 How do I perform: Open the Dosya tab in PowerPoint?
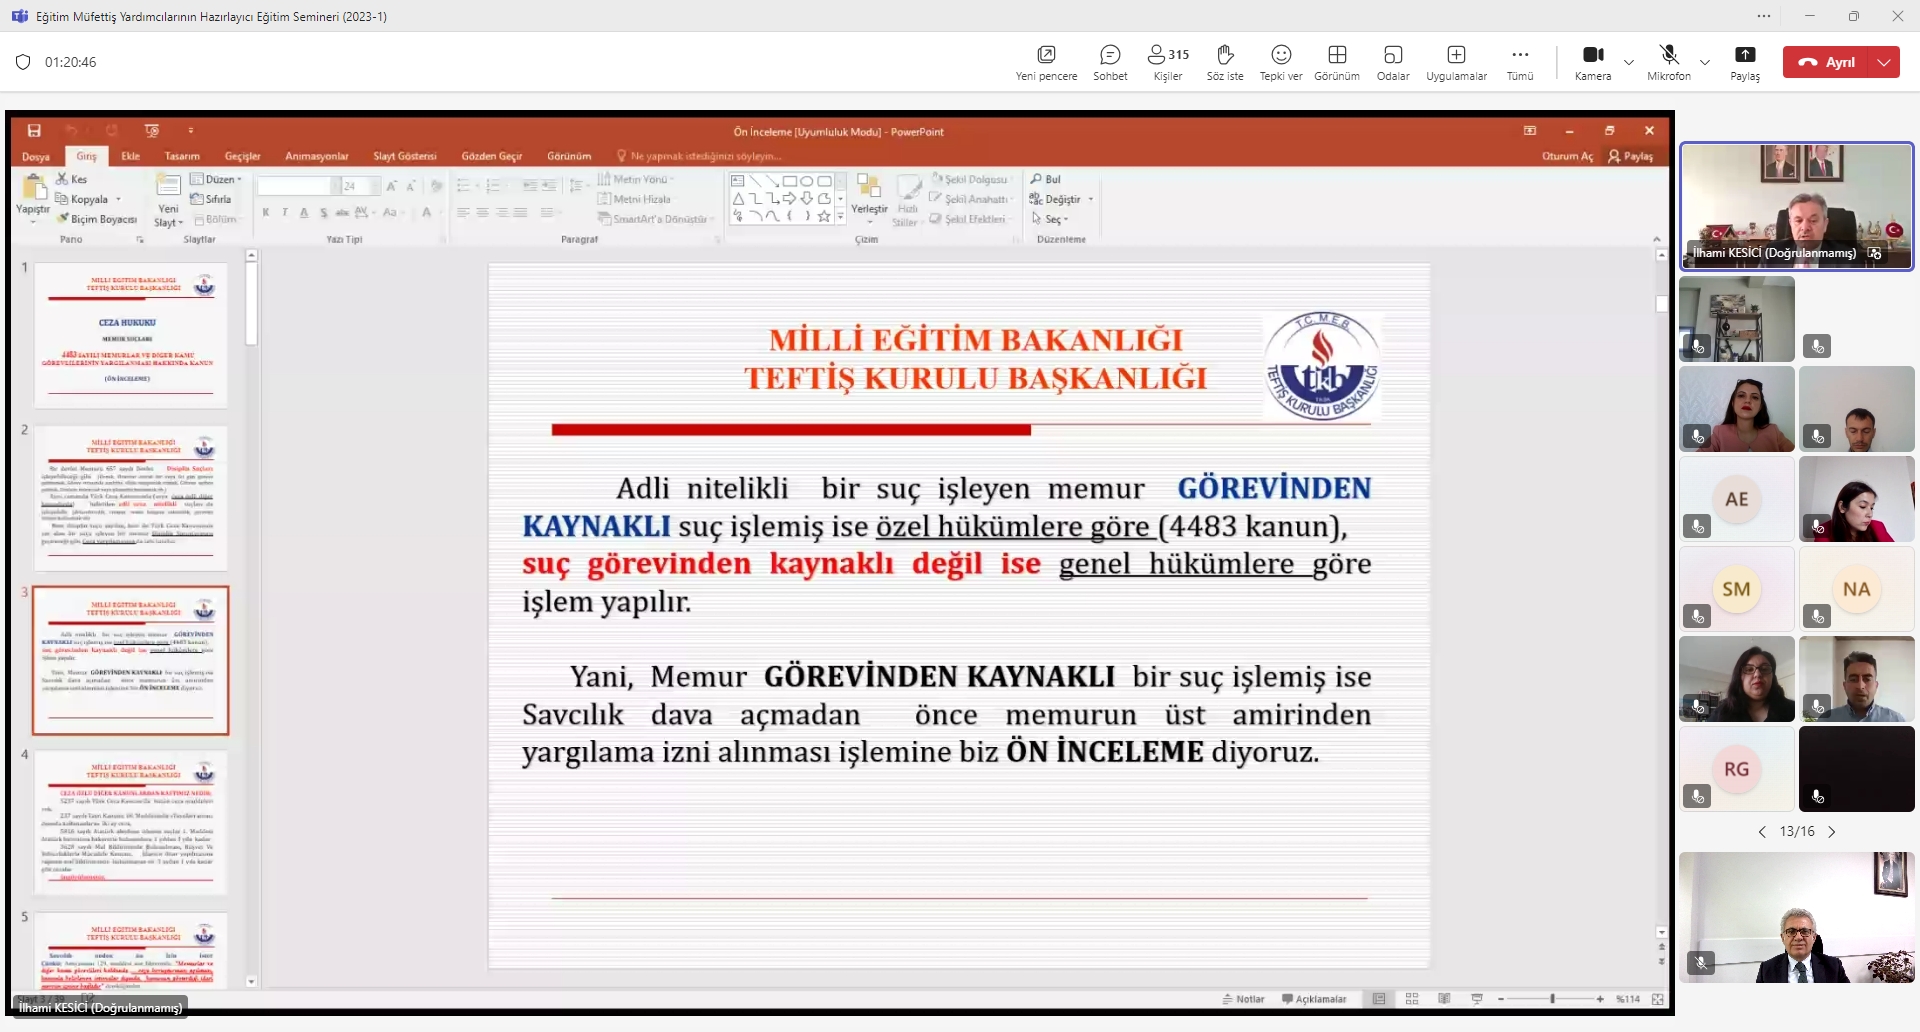pyautogui.click(x=36, y=156)
